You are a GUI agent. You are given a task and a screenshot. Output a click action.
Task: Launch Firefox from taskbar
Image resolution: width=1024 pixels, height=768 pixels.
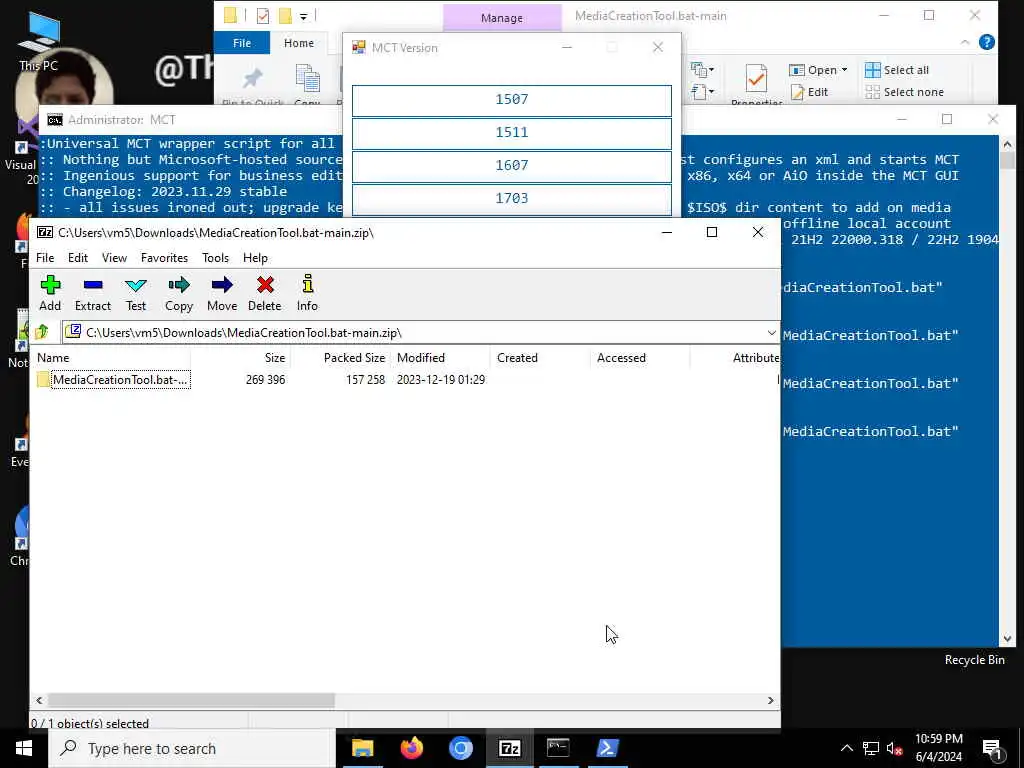point(411,748)
